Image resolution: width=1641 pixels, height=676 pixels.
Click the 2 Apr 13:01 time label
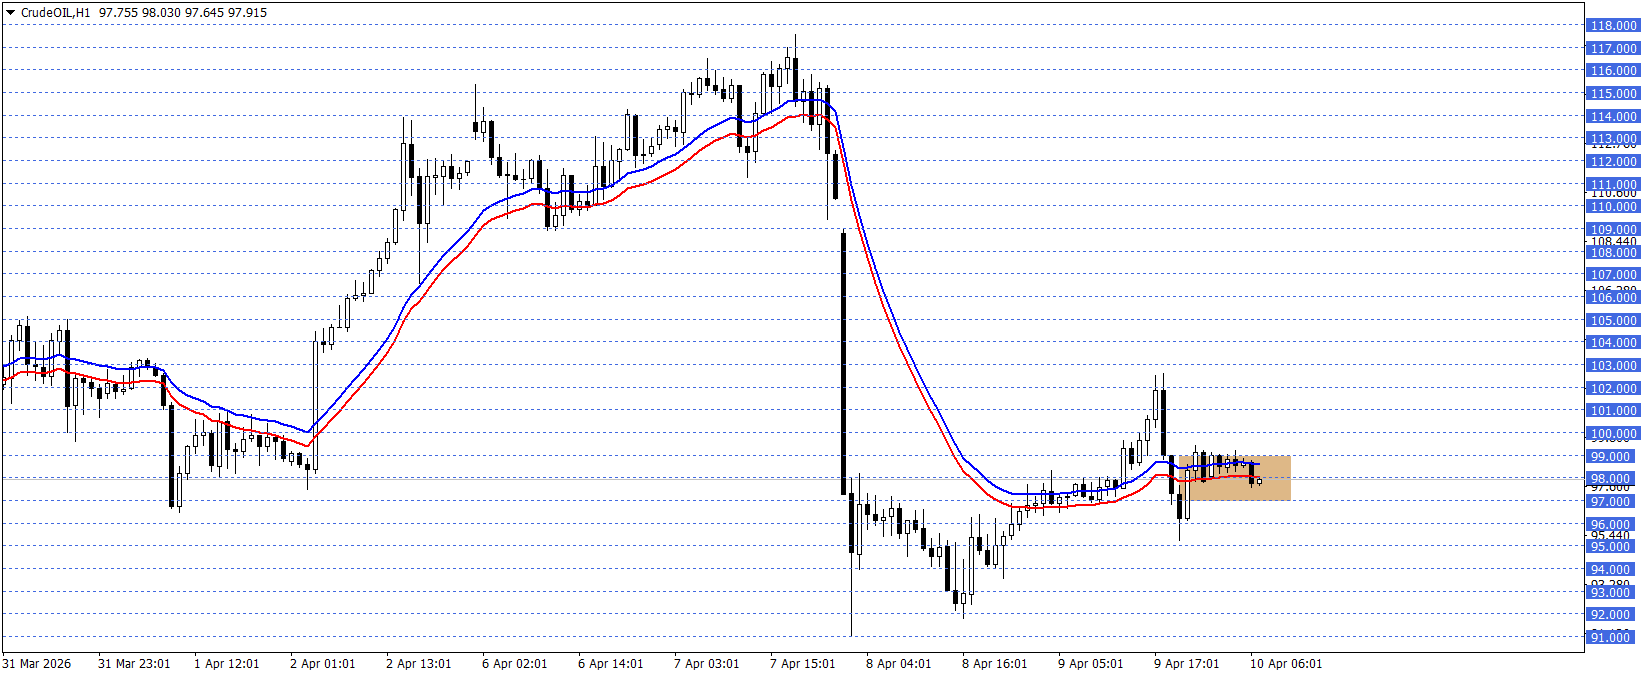click(x=418, y=663)
